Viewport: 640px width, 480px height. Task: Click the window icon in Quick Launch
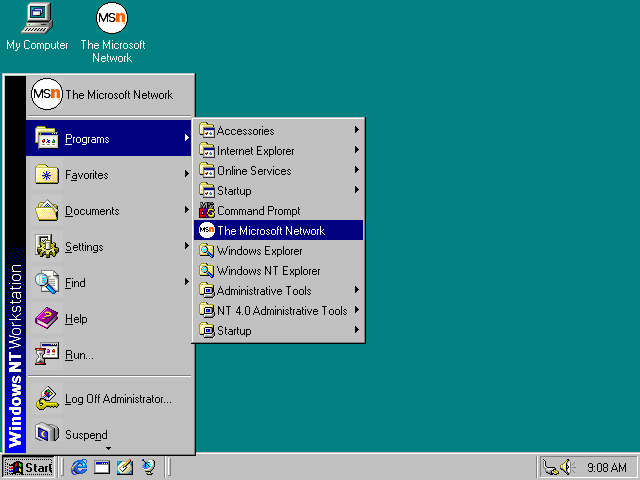102,467
